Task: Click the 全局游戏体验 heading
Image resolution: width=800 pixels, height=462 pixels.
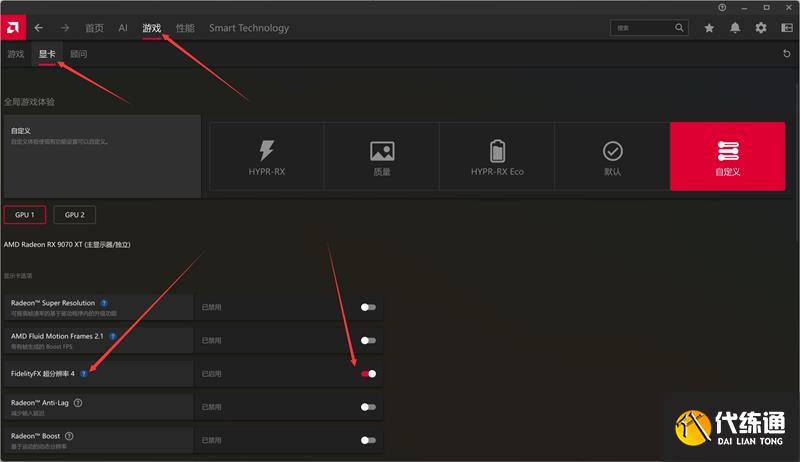Action: tap(29, 102)
